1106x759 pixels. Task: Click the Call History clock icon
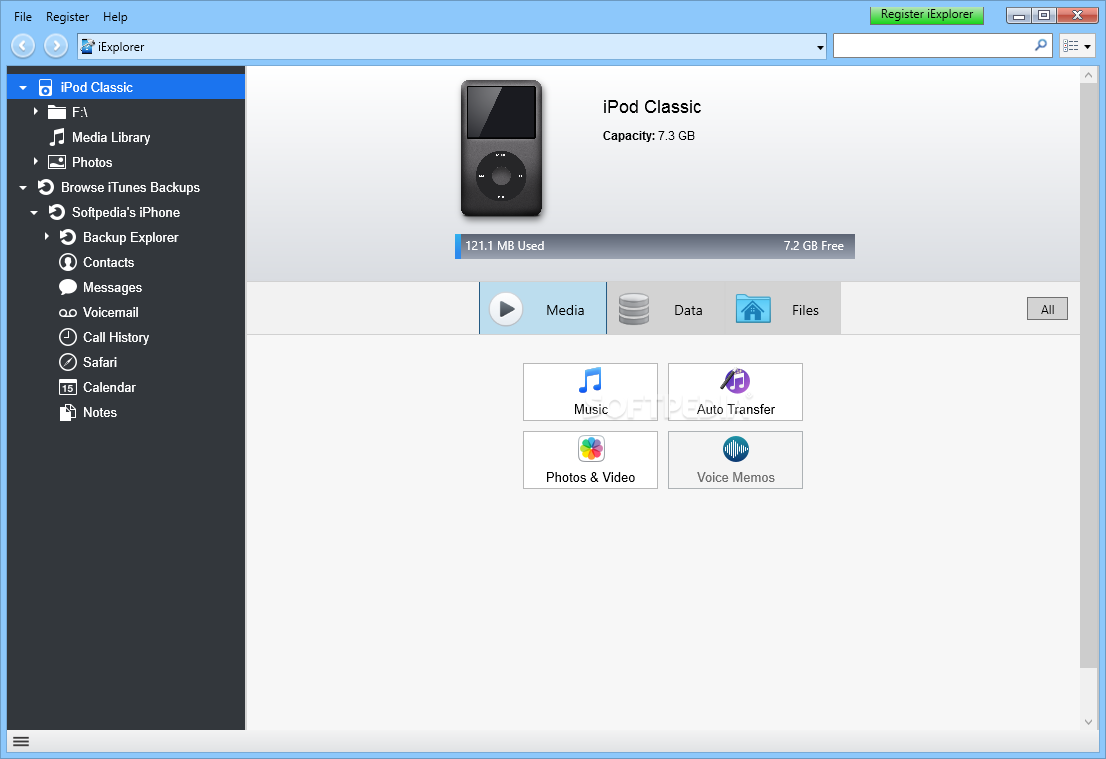[68, 337]
